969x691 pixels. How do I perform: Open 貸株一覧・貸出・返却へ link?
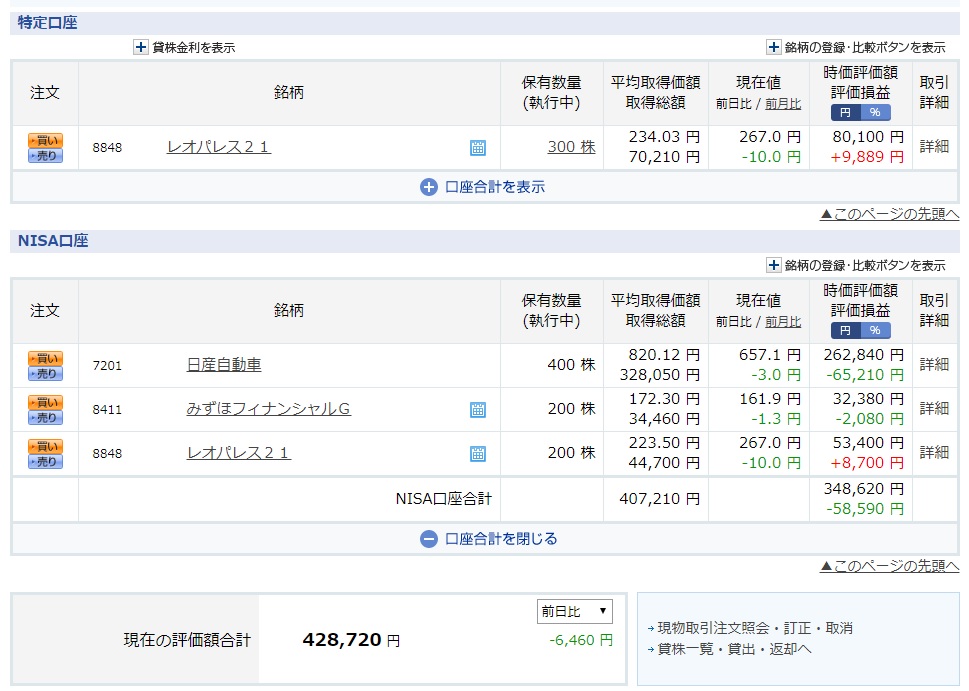(734, 649)
